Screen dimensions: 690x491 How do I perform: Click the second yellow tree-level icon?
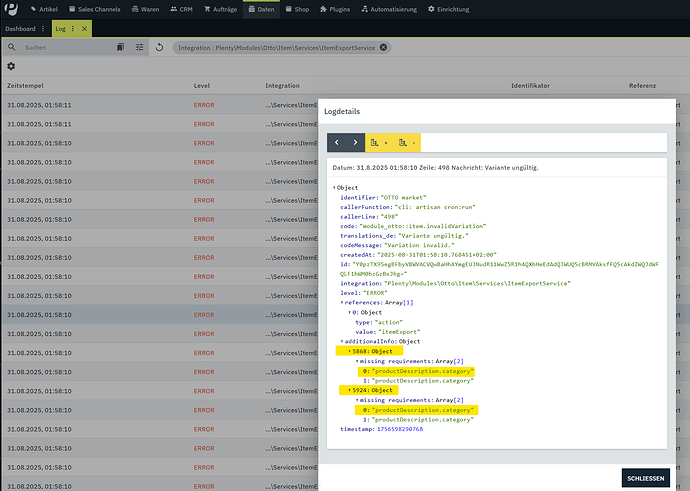pyautogui.click(x=404, y=143)
